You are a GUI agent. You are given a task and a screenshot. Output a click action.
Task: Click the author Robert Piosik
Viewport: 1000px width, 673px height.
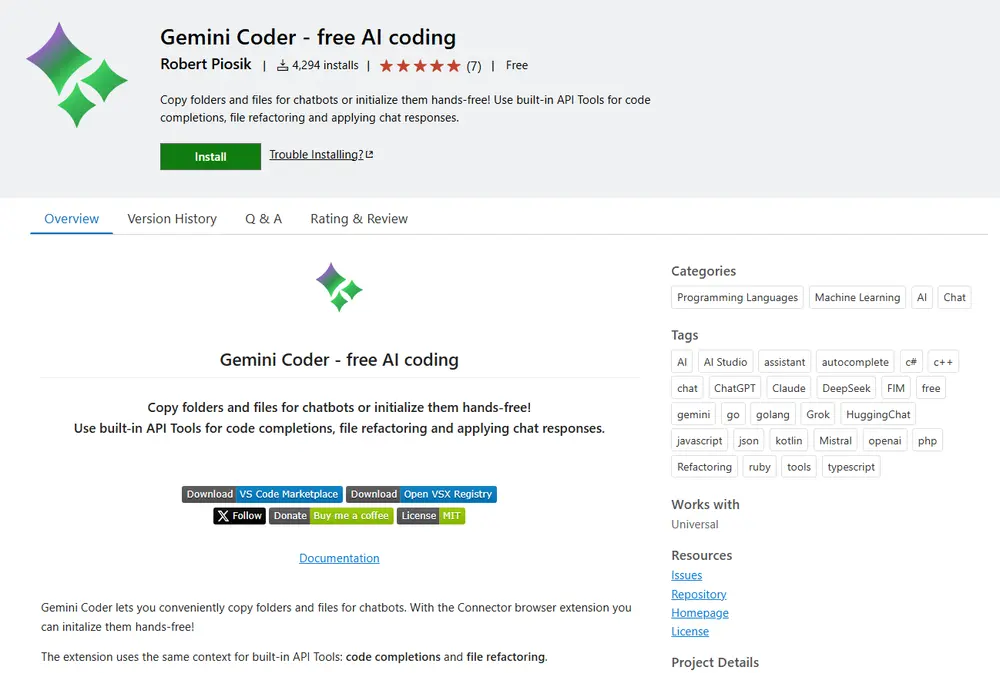205,64
